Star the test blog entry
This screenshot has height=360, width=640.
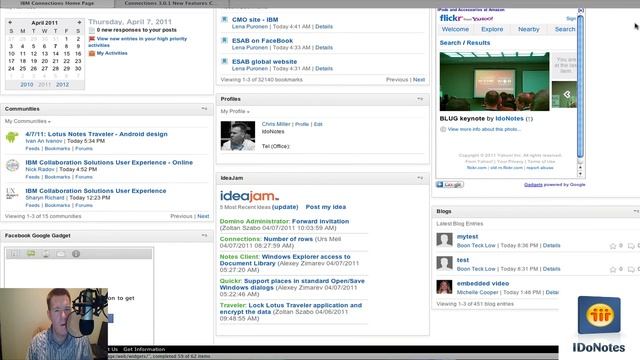[613, 269]
